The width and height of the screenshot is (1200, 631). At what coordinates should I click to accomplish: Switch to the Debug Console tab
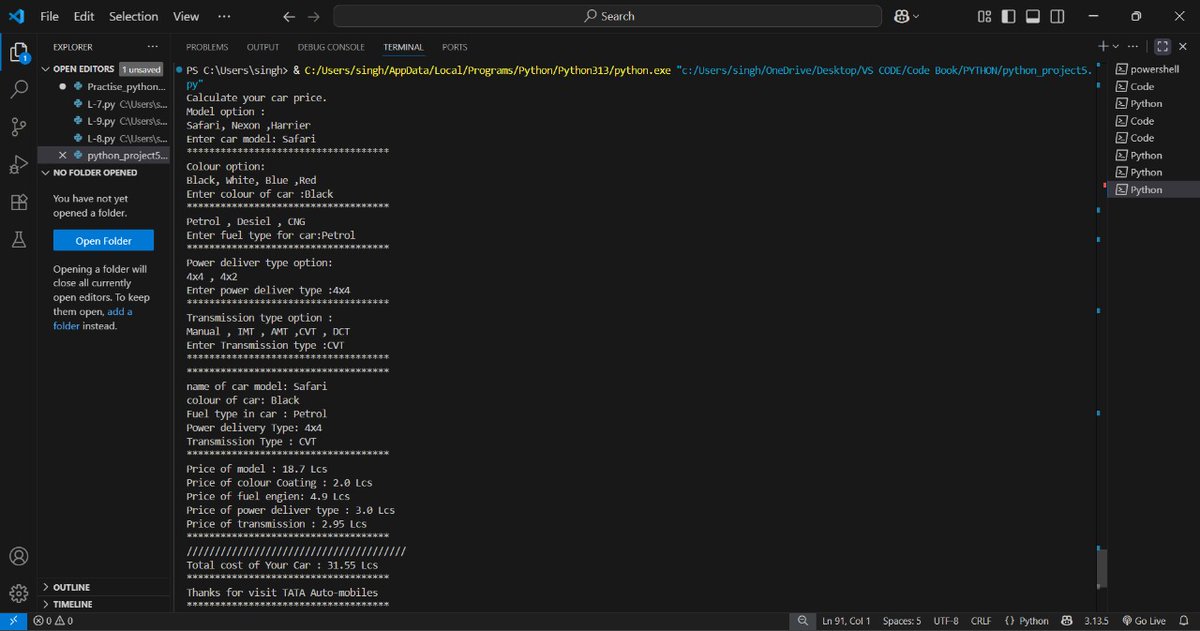coord(331,47)
